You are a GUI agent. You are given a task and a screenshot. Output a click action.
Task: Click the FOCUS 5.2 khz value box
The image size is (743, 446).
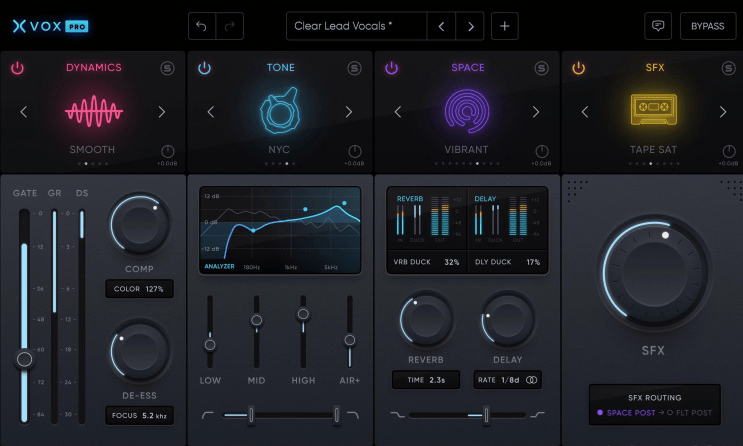tap(139, 416)
